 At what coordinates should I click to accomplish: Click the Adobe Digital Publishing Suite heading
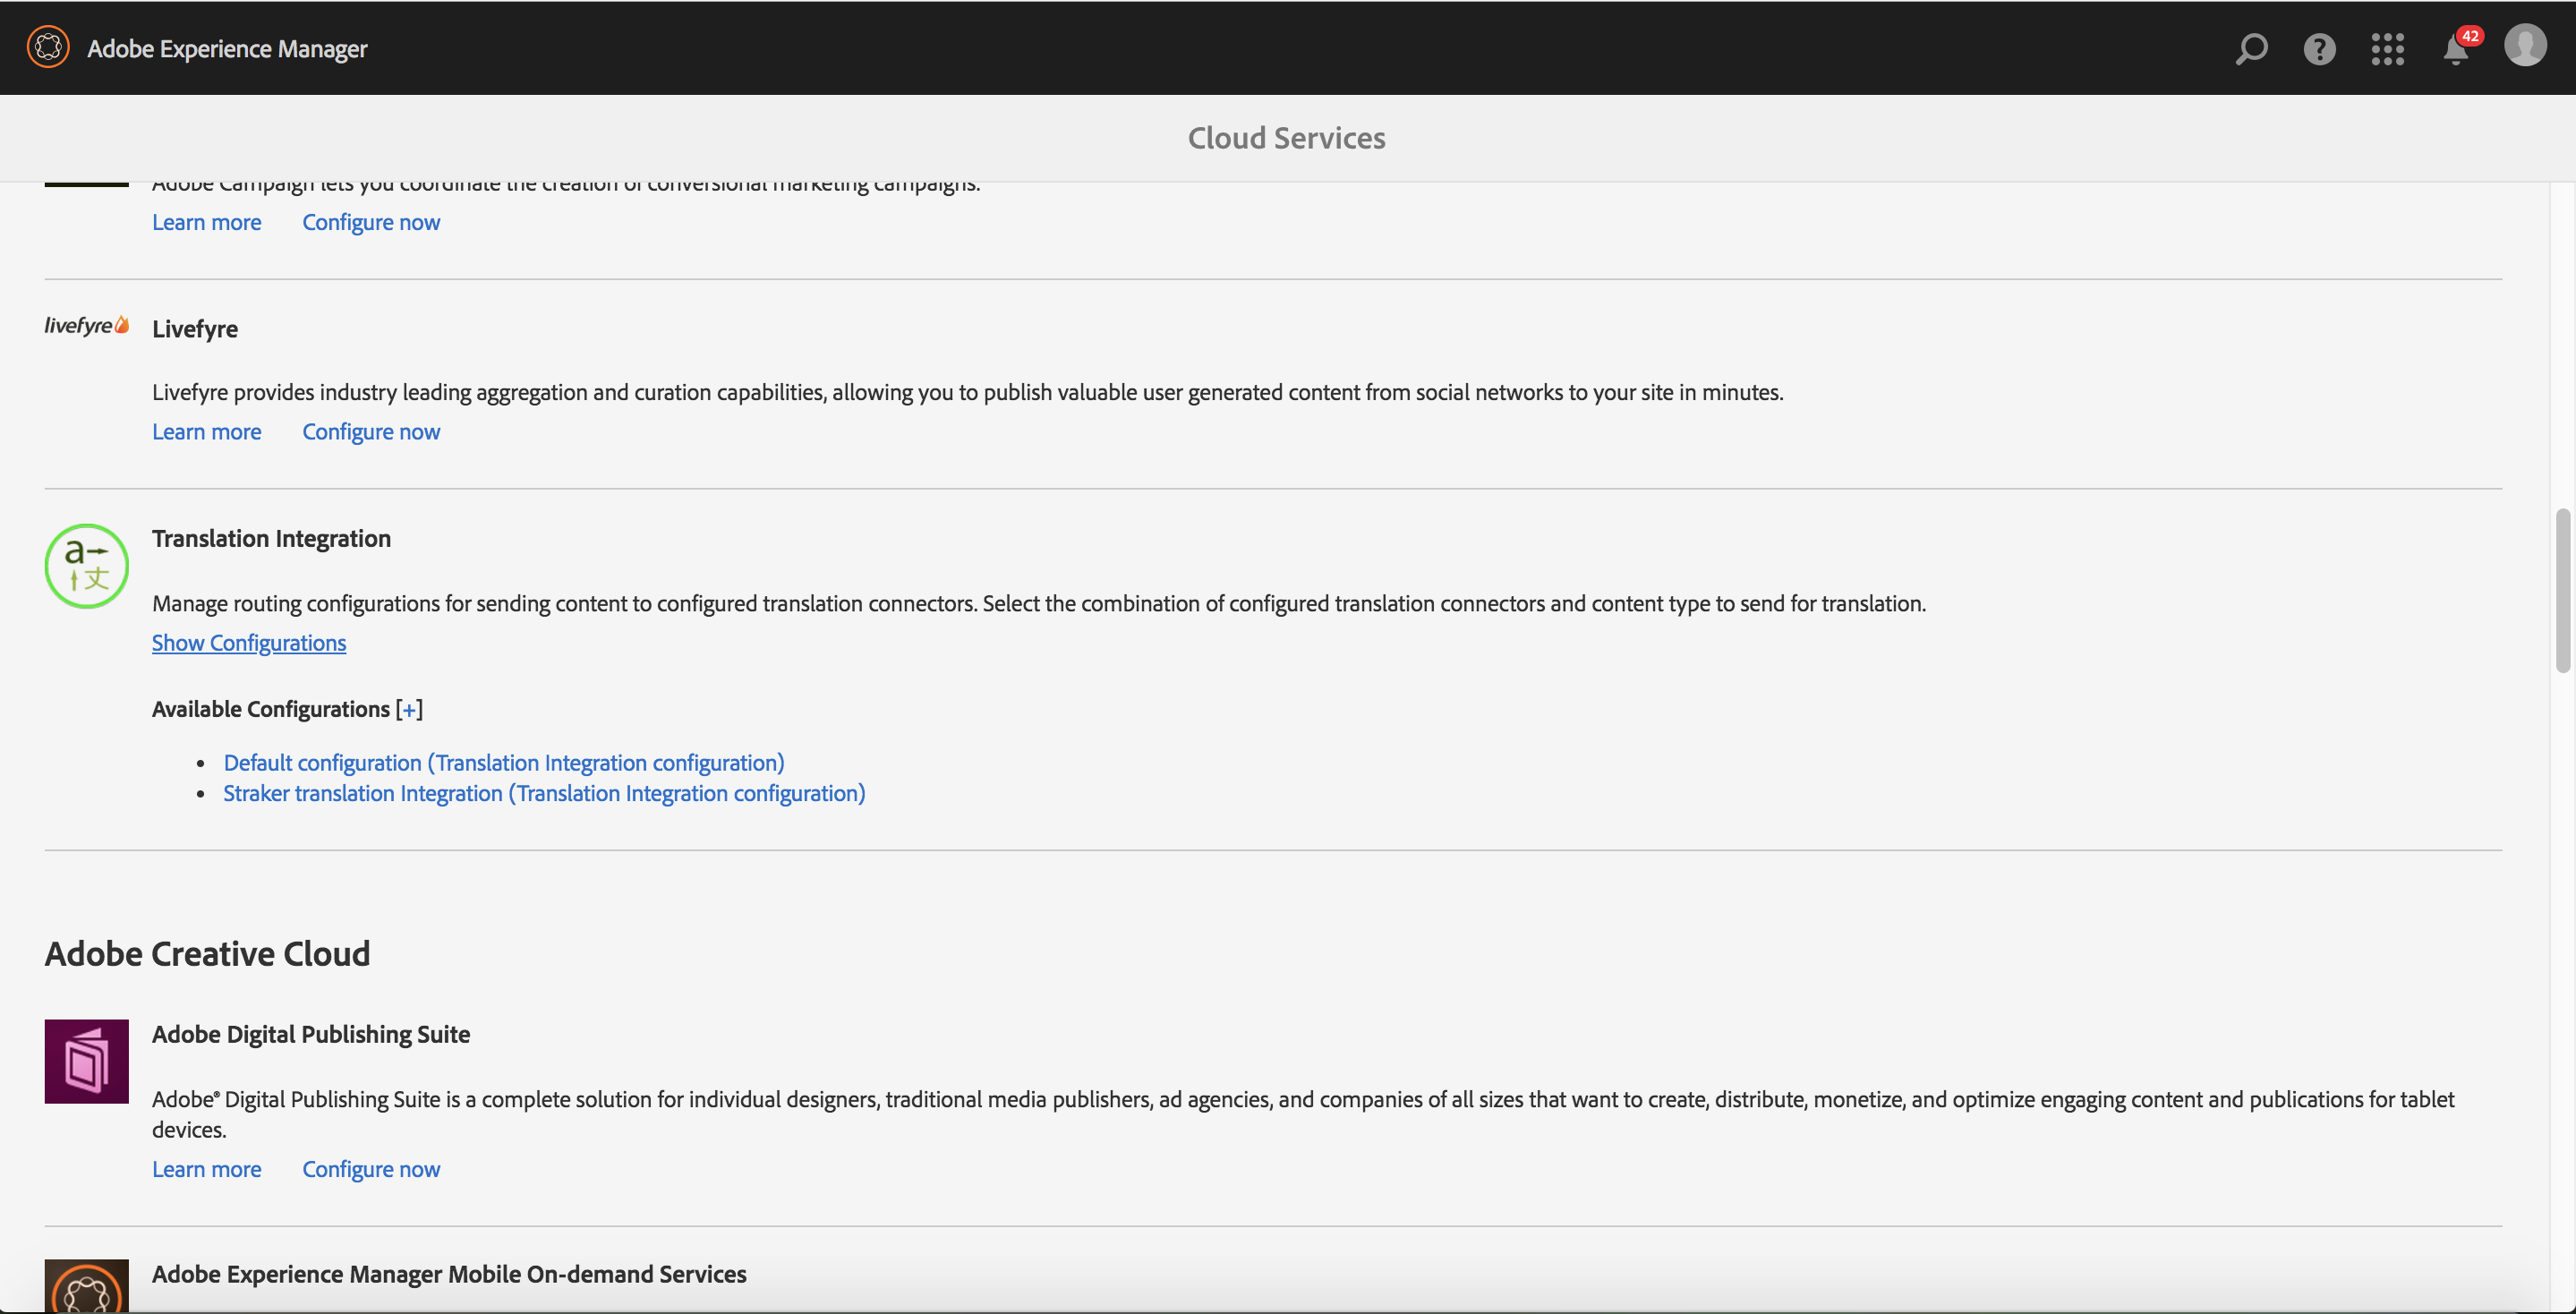311,1034
